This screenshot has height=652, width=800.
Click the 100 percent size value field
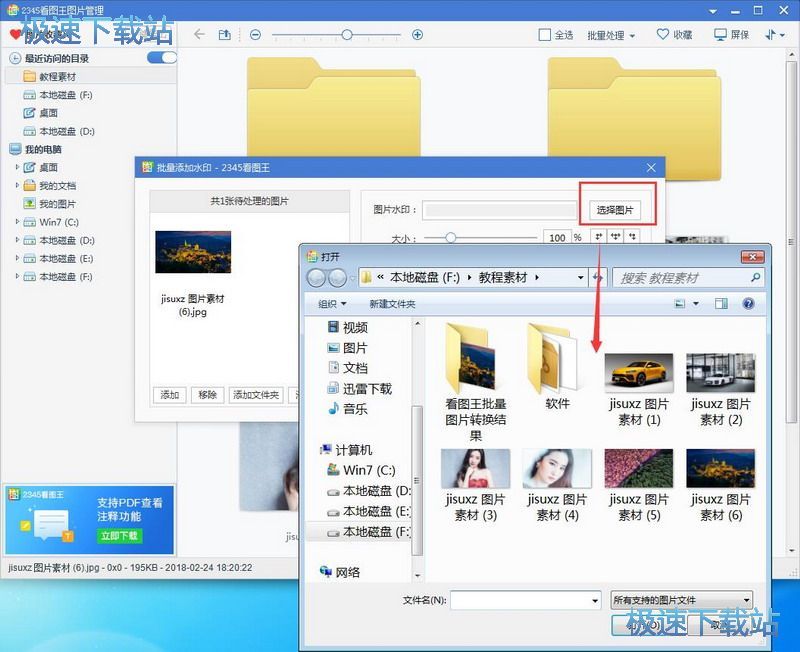coord(557,237)
